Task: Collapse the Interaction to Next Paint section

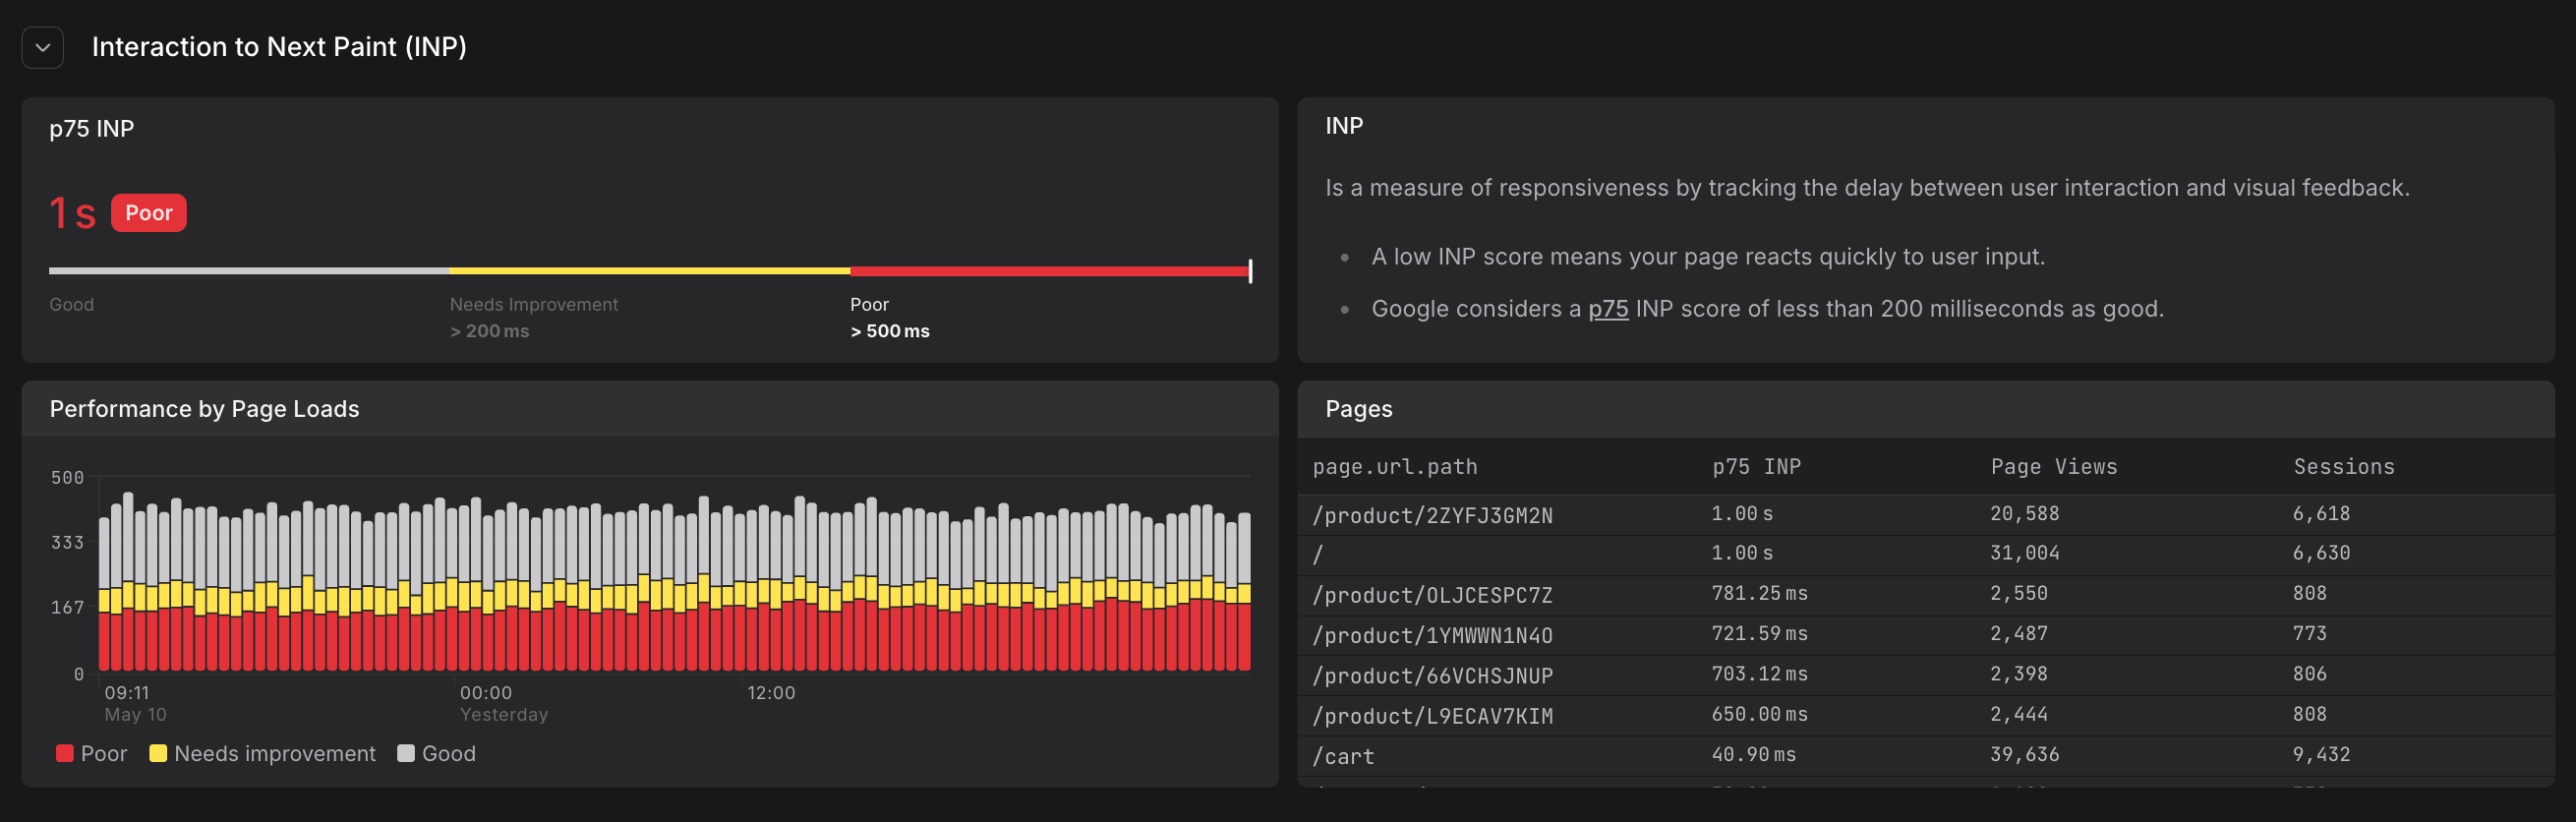Action: 43,47
